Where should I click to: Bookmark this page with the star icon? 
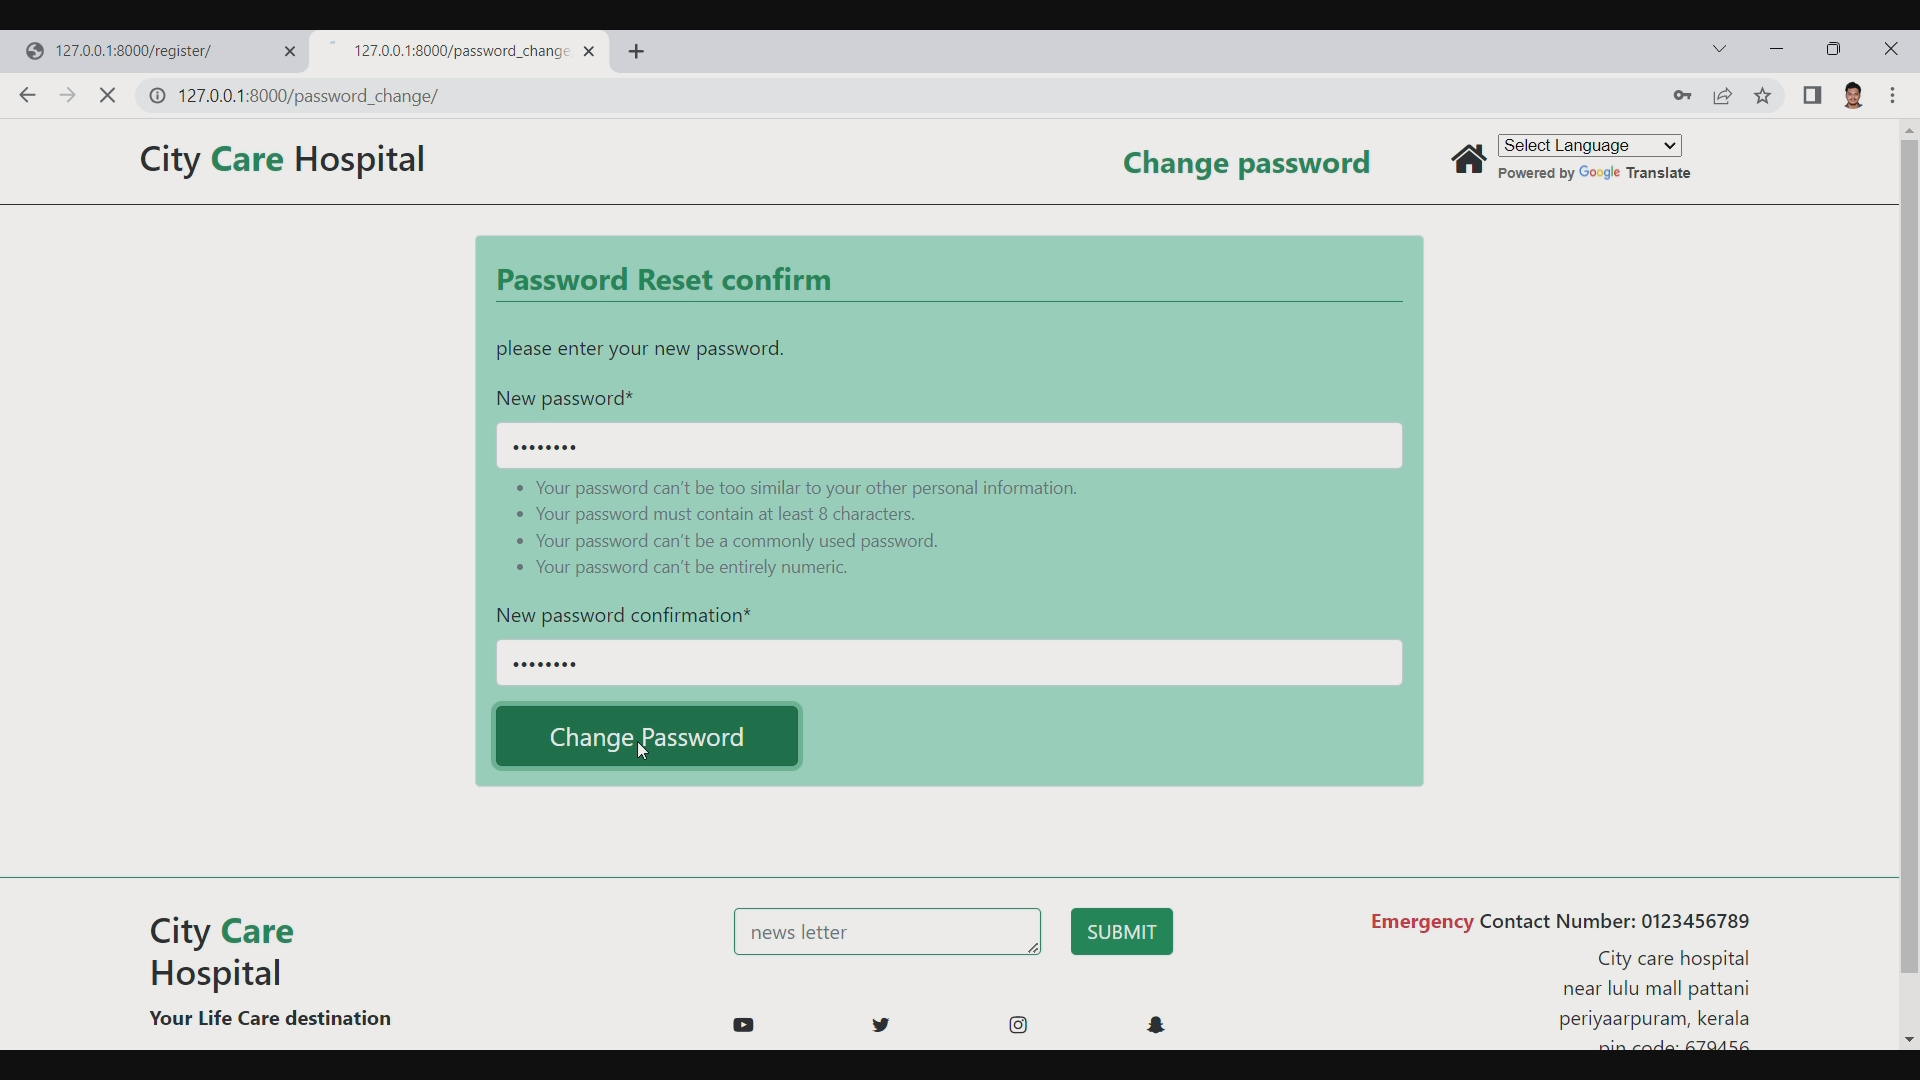pyautogui.click(x=1763, y=96)
